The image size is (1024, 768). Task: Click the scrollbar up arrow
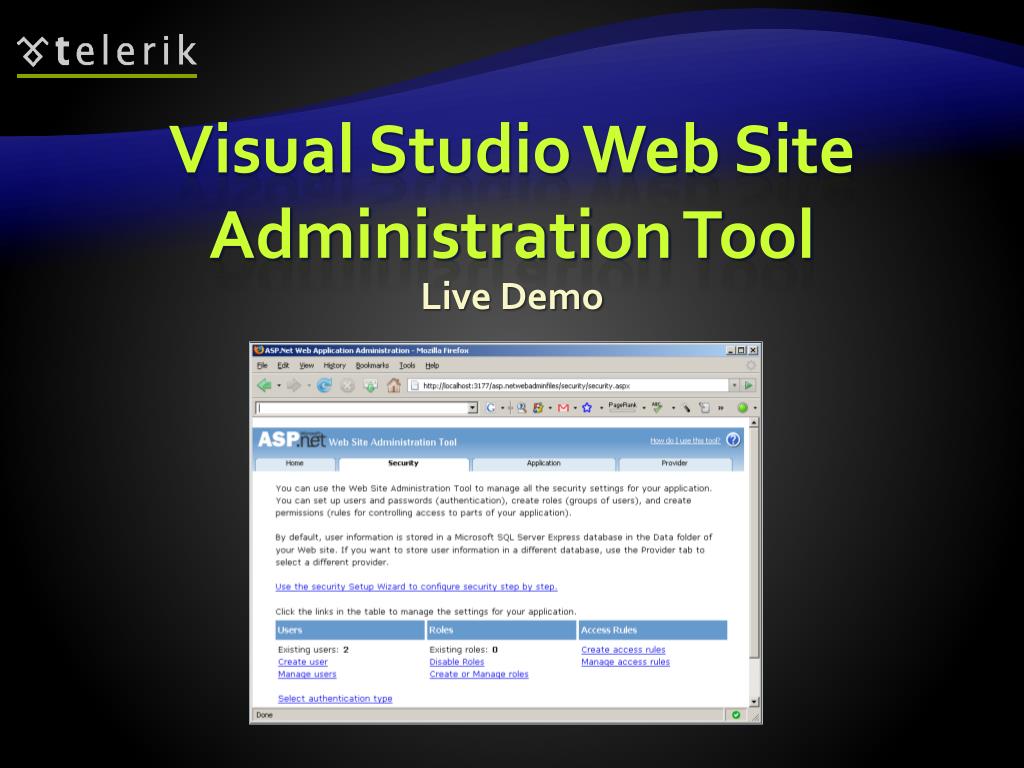pyautogui.click(x=754, y=423)
